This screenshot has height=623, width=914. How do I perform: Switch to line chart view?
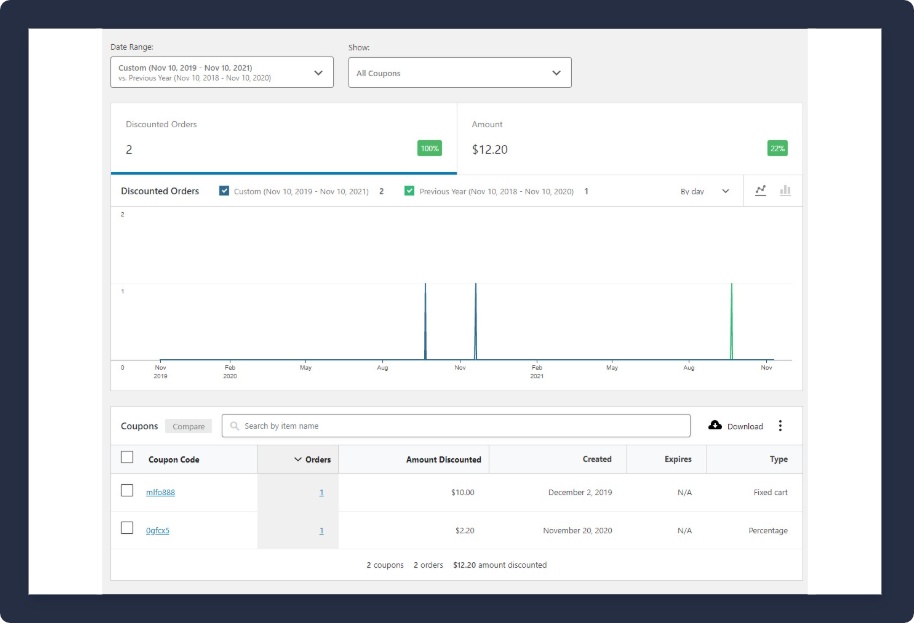760,190
